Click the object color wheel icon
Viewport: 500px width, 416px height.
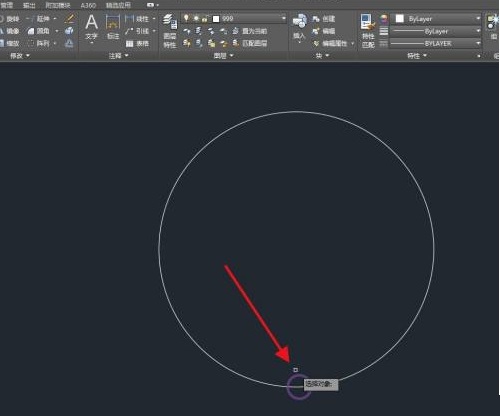[384, 19]
